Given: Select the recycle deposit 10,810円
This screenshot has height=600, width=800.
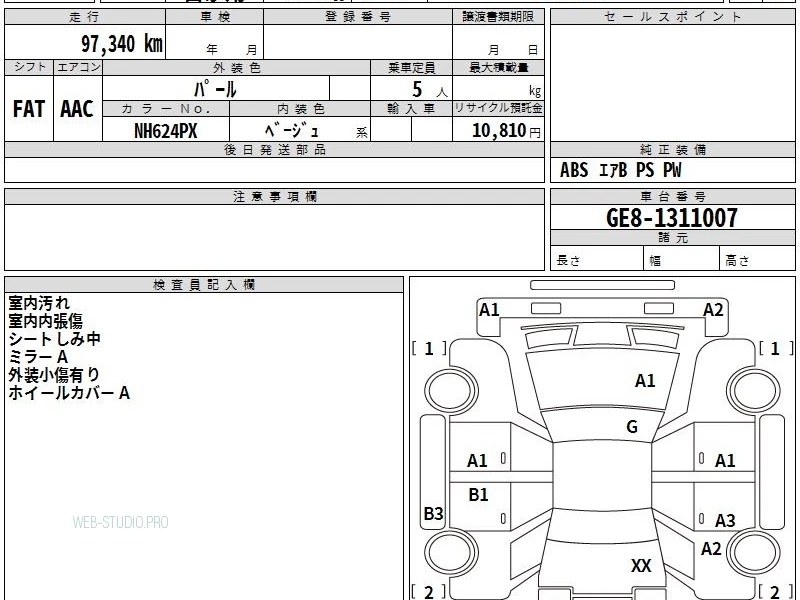Looking at the screenshot, I should [x=506, y=131].
